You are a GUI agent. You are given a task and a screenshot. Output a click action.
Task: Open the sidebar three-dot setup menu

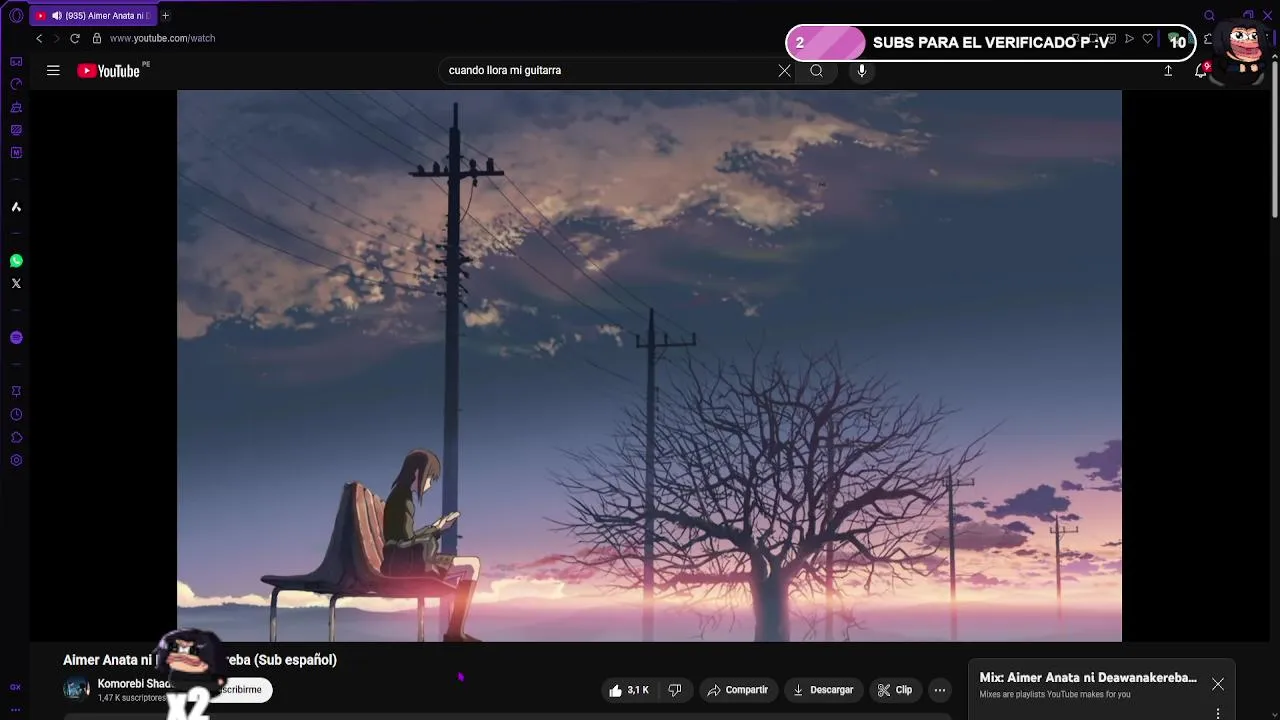16,709
